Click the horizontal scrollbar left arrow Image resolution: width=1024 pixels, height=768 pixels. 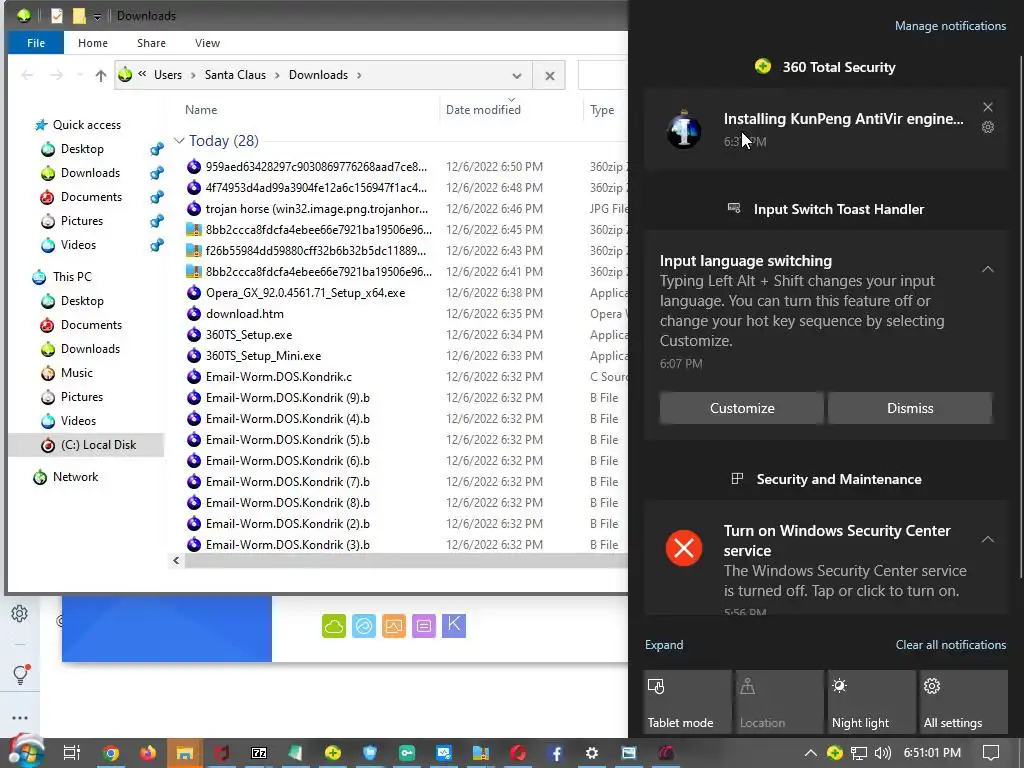click(x=176, y=560)
